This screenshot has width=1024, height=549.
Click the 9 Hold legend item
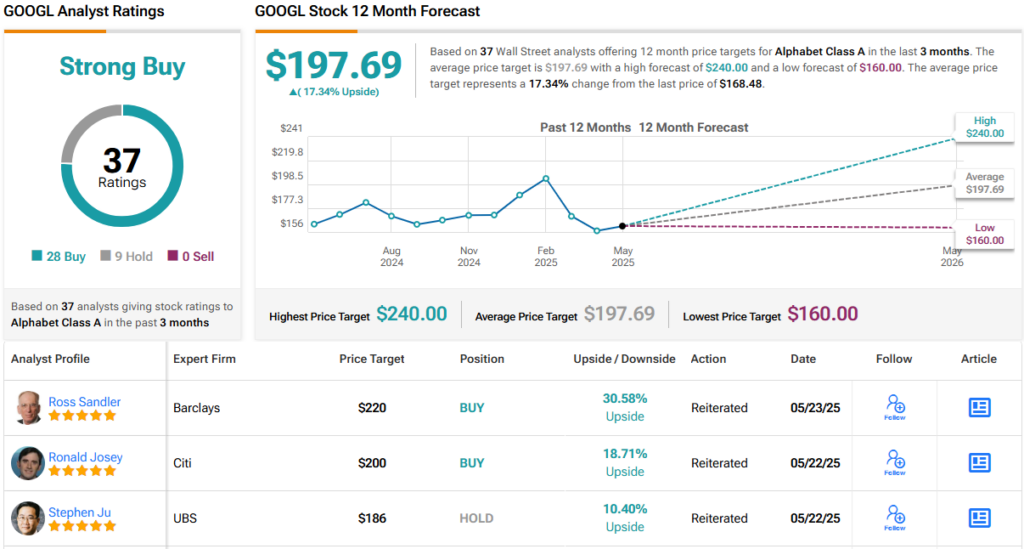(x=127, y=257)
